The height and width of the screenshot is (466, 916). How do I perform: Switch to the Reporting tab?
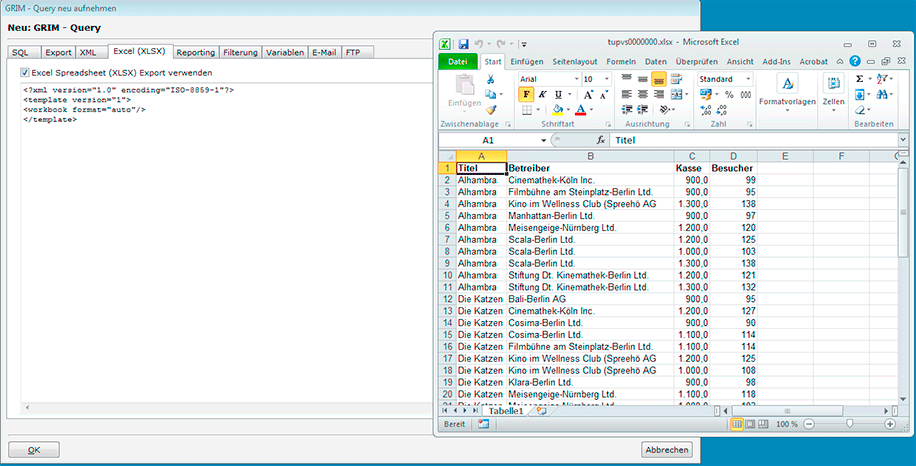tap(195, 52)
